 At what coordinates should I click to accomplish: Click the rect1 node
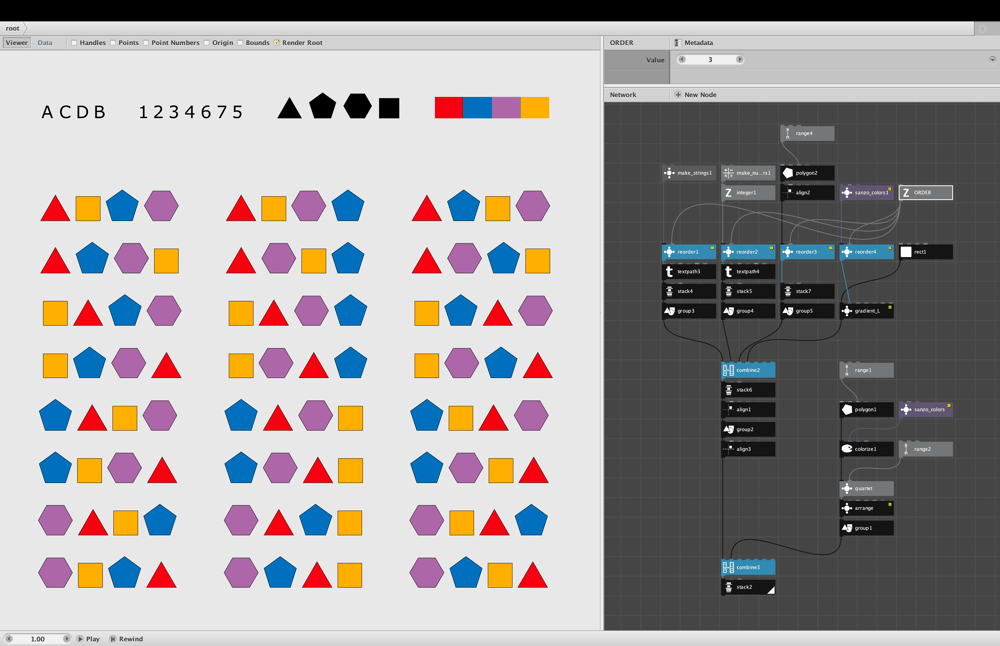click(925, 252)
